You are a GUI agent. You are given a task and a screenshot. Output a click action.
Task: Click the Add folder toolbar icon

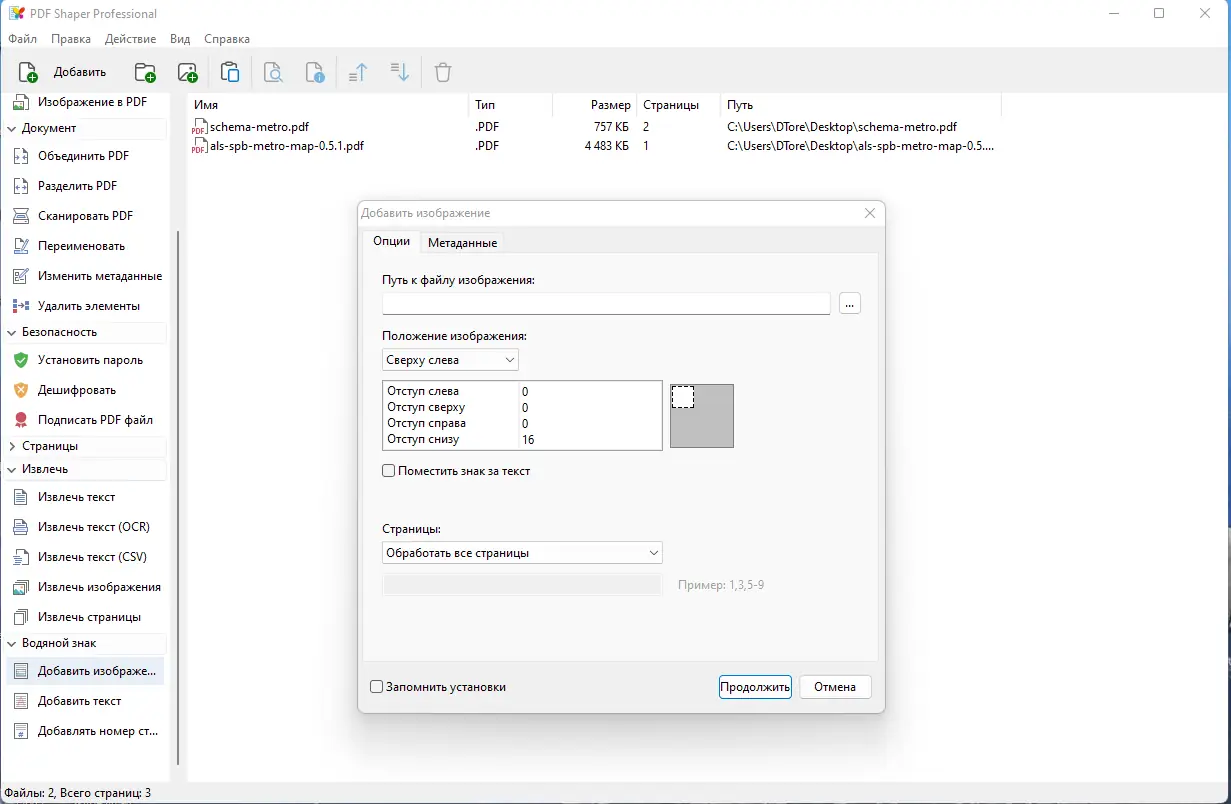pyautogui.click(x=145, y=72)
